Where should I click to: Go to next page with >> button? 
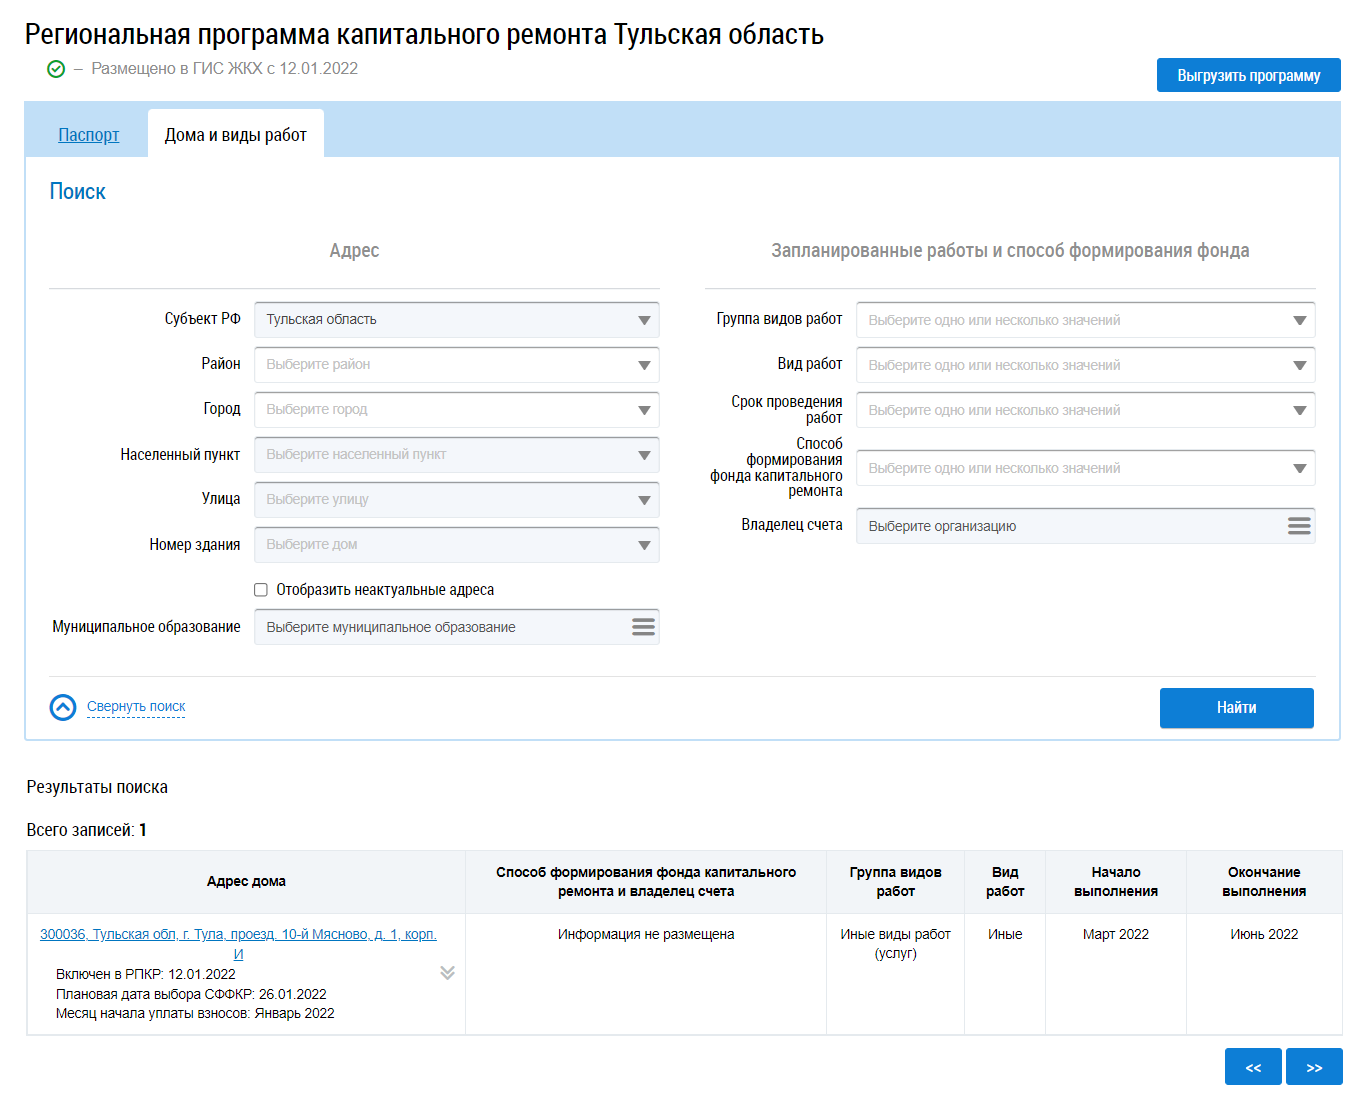tap(1314, 1067)
